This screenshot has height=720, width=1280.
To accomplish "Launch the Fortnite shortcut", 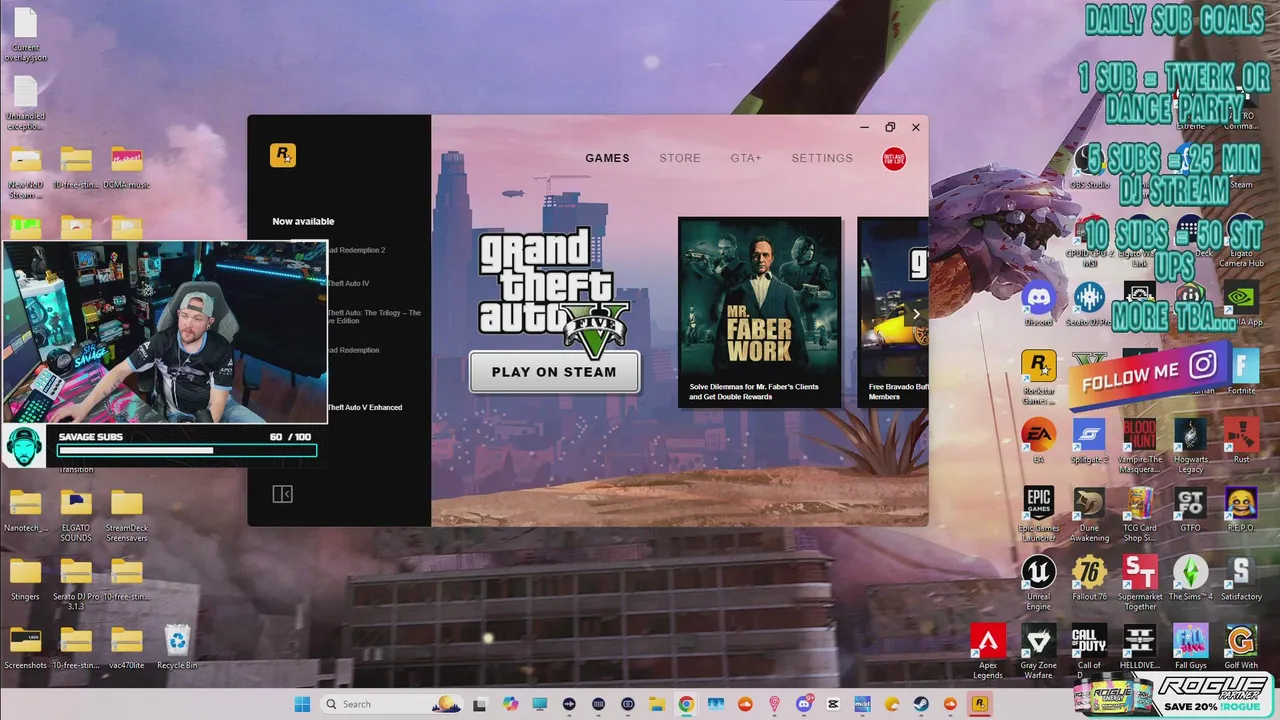I will (1241, 373).
